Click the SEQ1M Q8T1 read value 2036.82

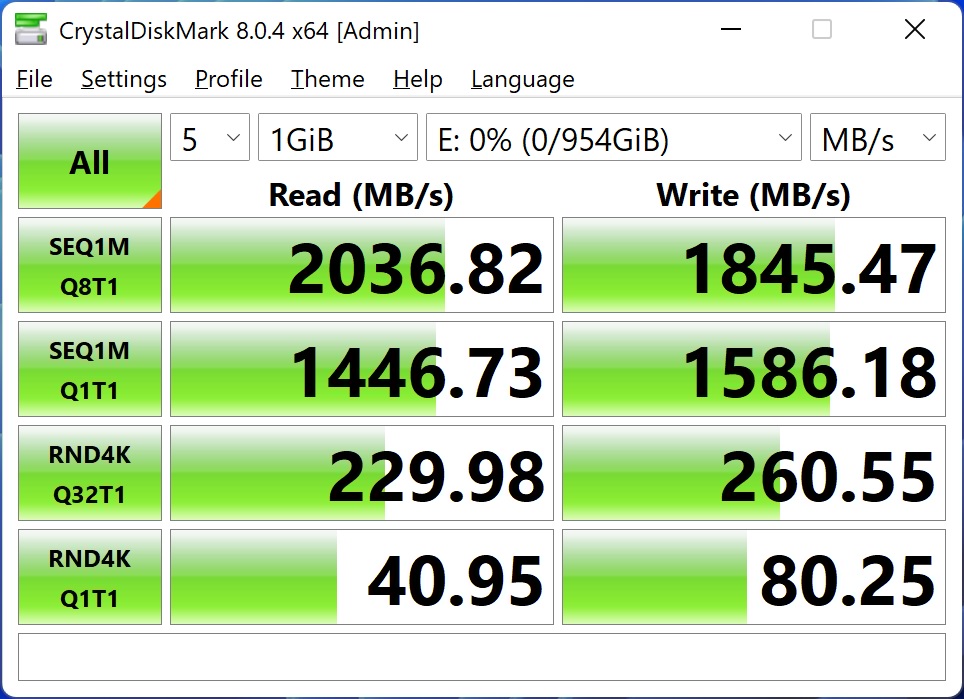[x=362, y=265]
